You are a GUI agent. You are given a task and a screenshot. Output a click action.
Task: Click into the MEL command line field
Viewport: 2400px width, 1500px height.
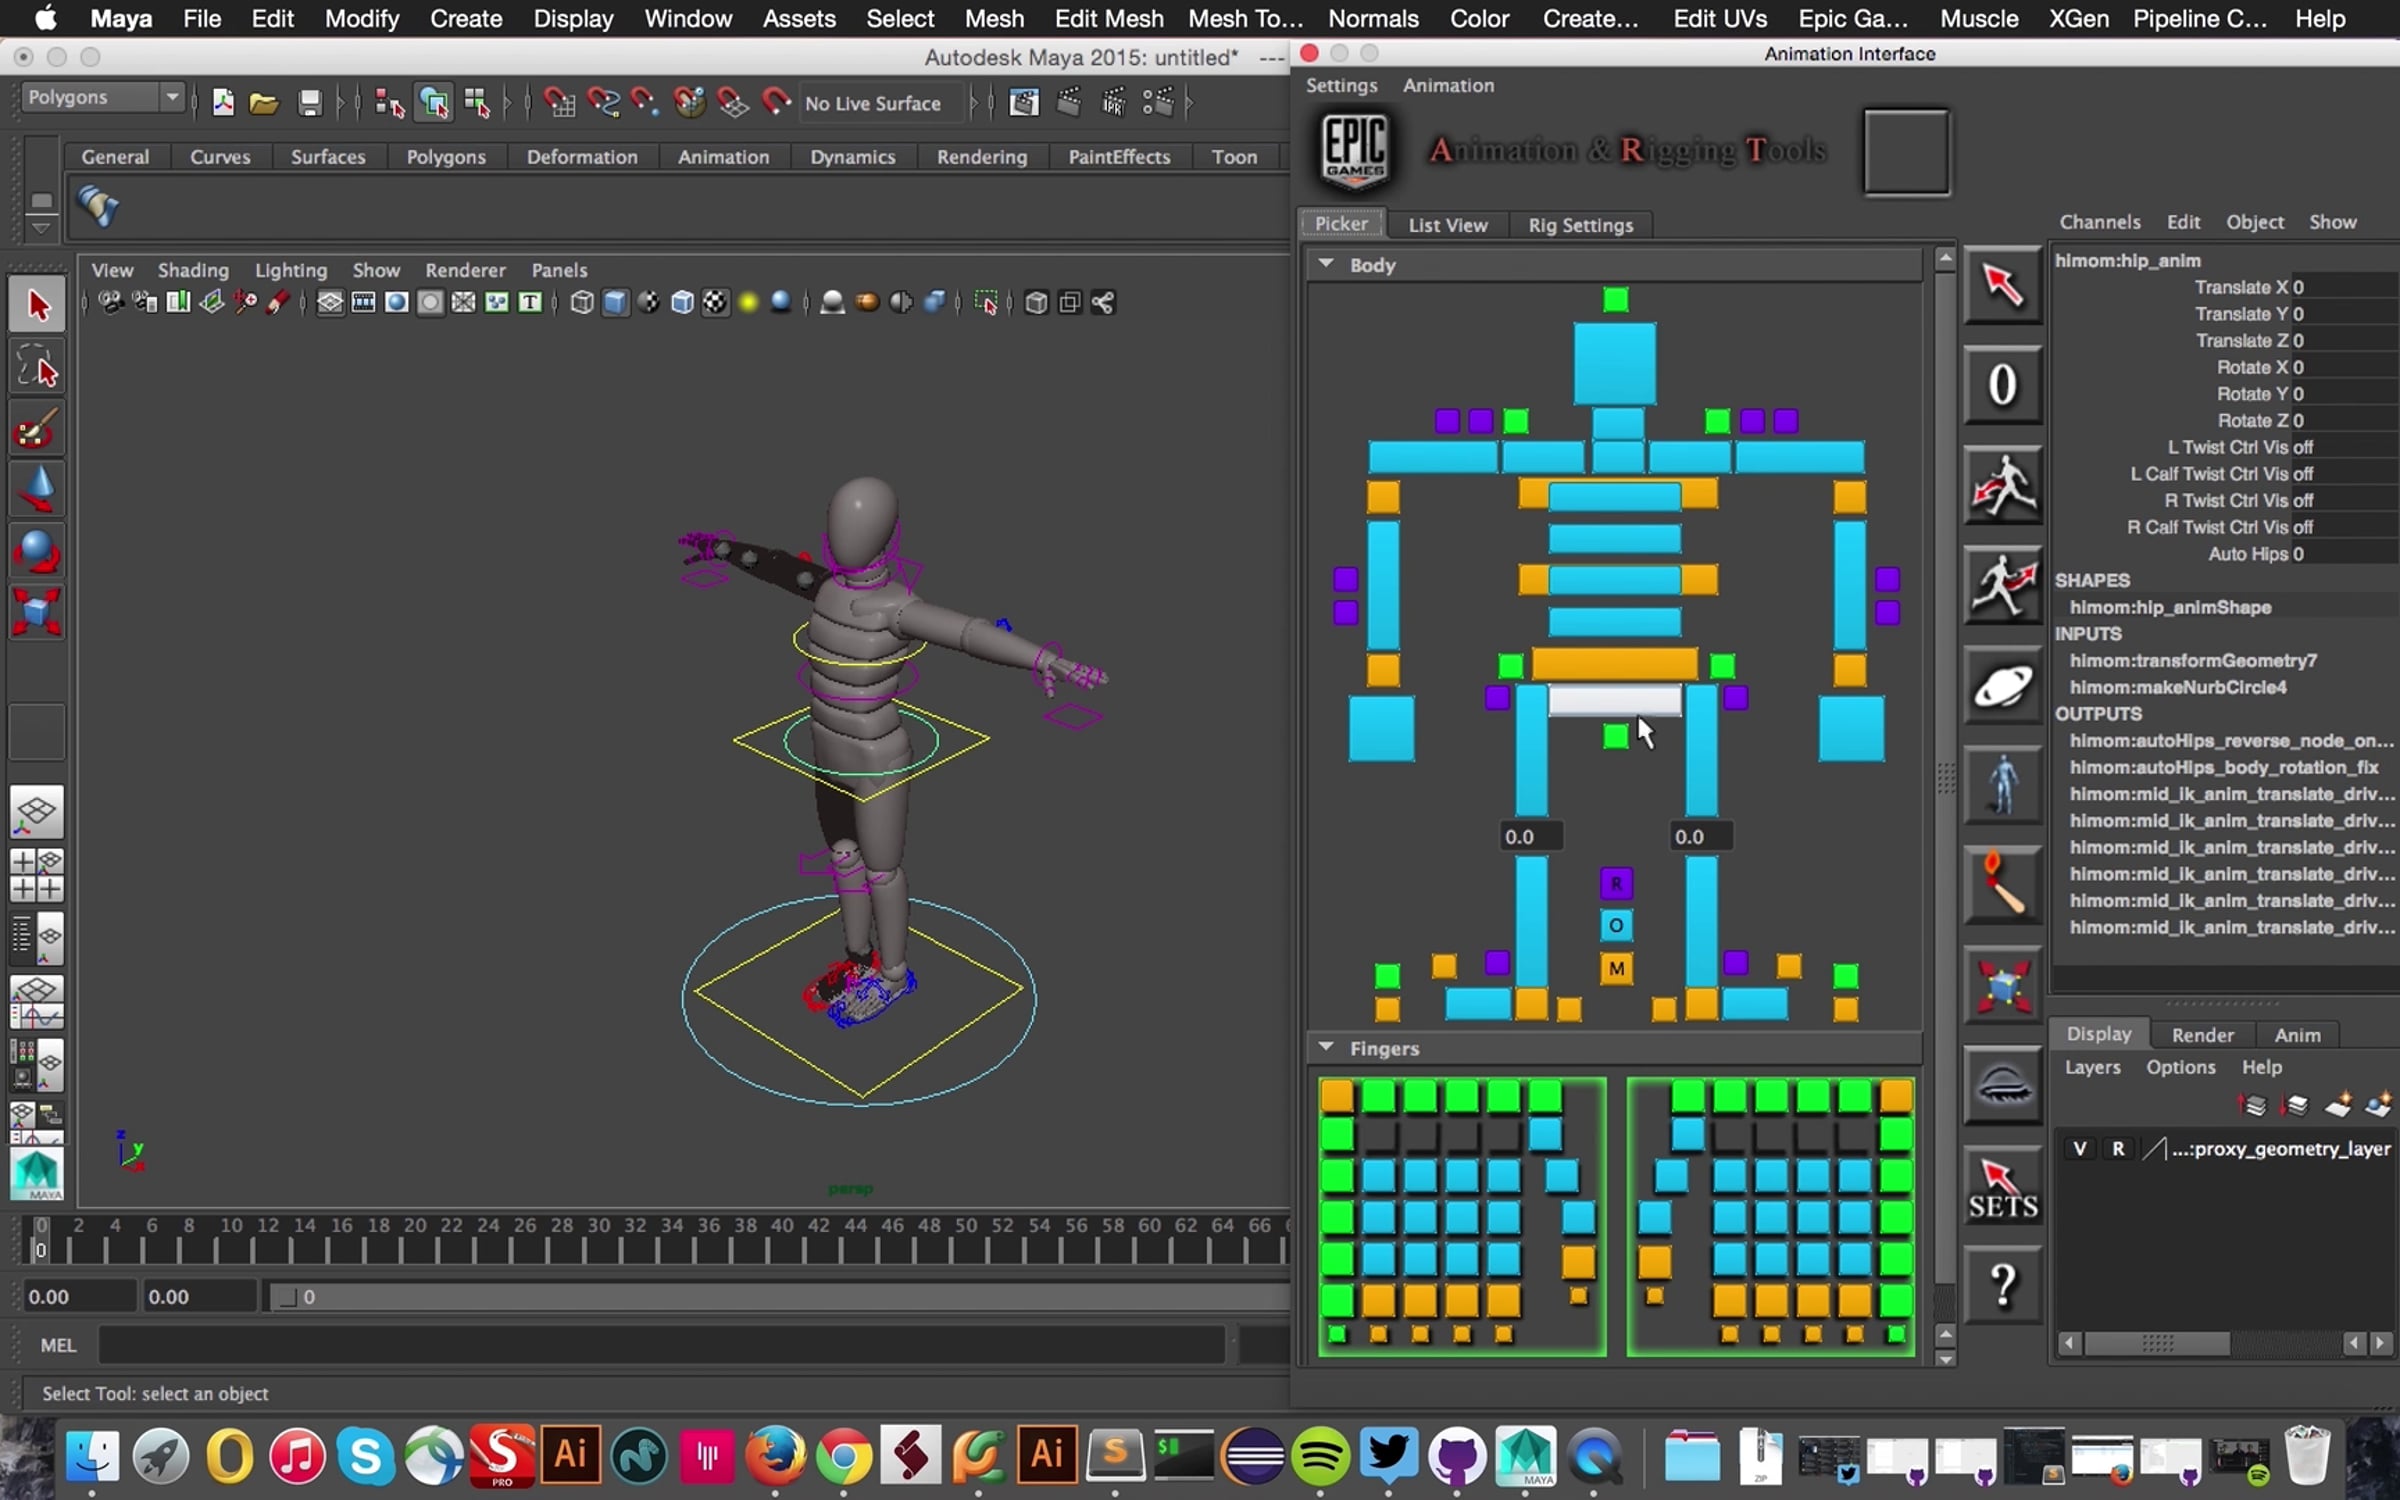[661, 1345]
